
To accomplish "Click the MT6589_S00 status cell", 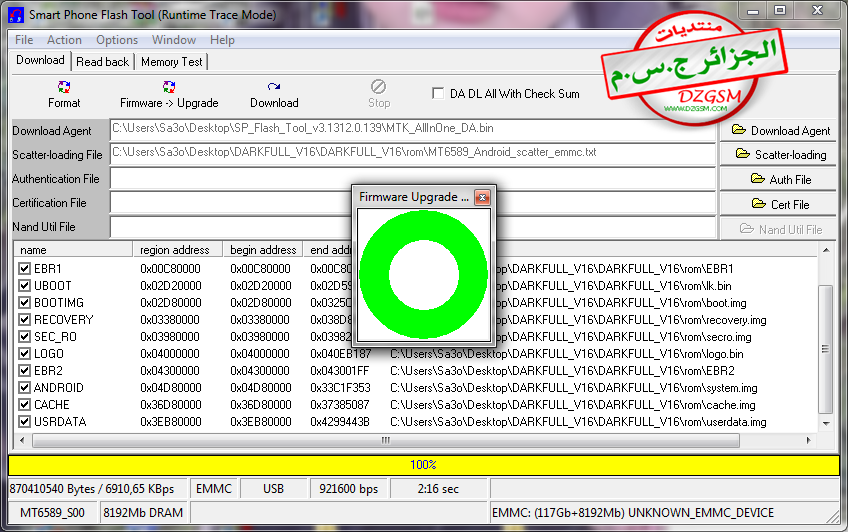I will click(52, 513).
